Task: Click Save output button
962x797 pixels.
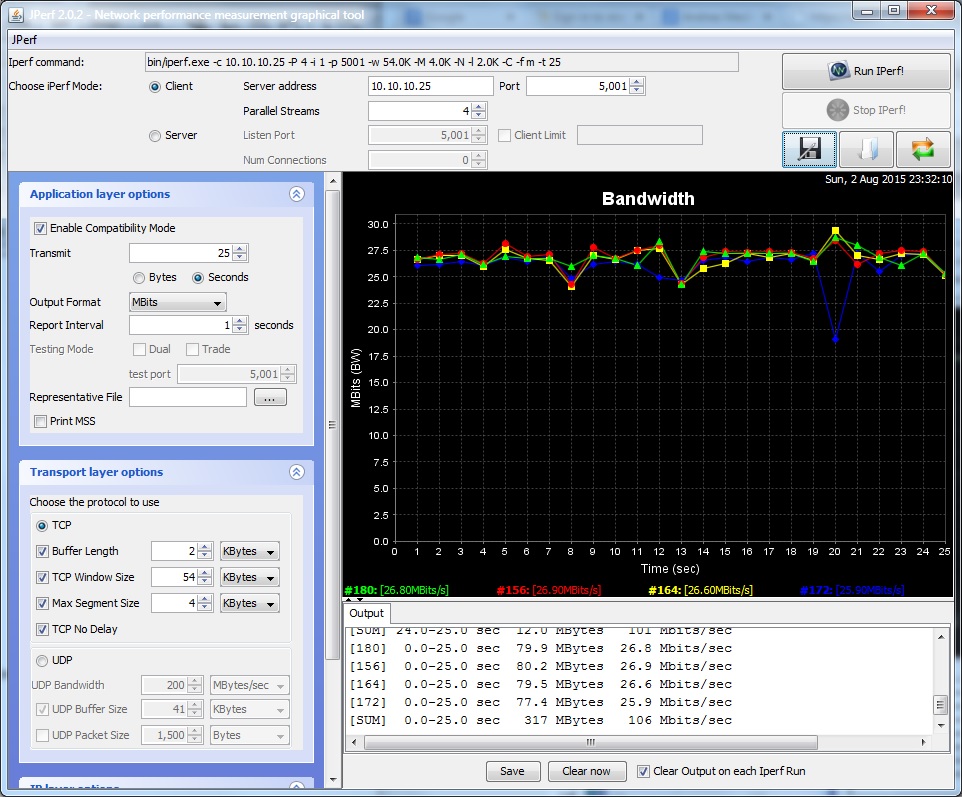Action: [x=512, y=771]
